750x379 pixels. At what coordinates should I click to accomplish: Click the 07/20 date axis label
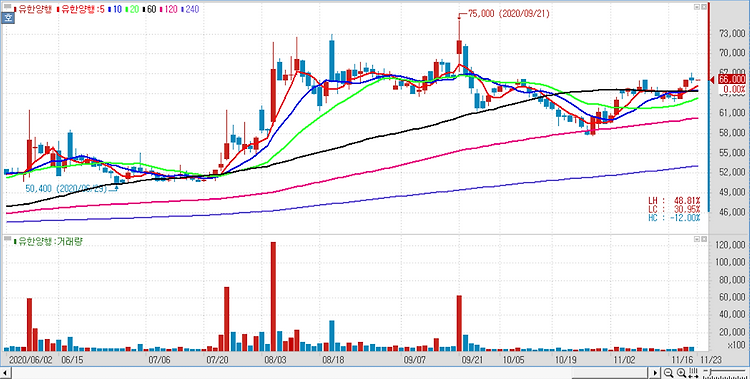(218, 359)
